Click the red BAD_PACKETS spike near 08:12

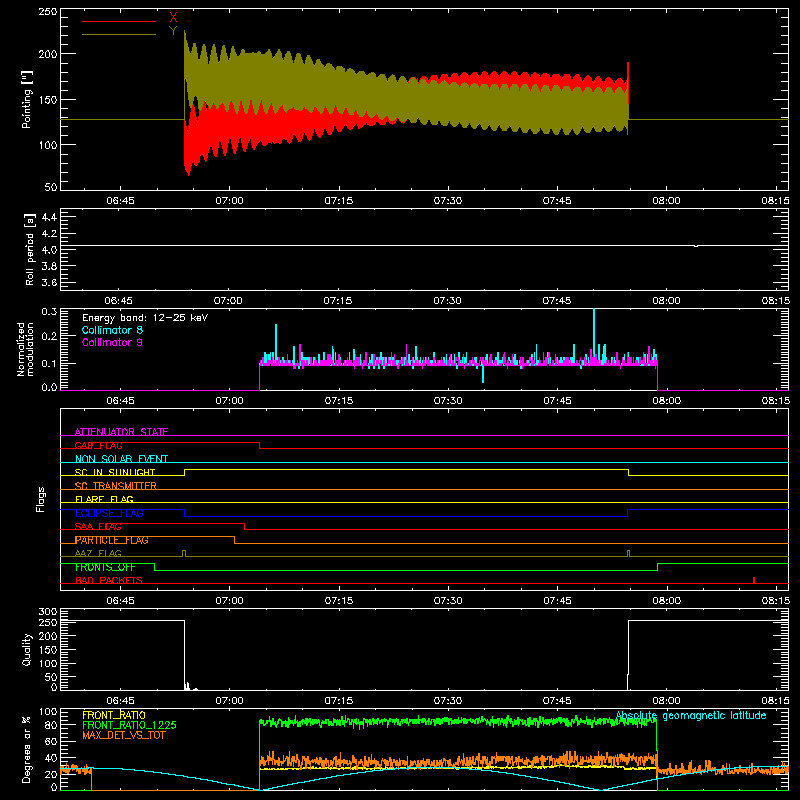click(754, 580)
